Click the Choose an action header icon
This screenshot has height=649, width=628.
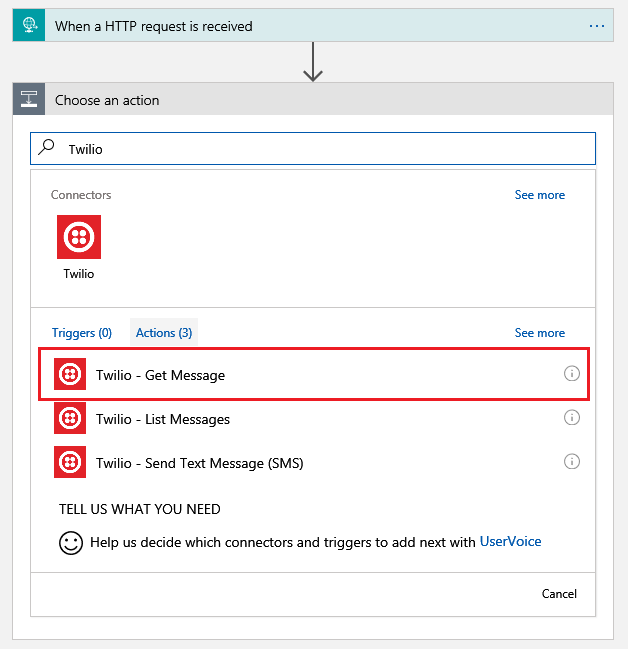point(29,99)
